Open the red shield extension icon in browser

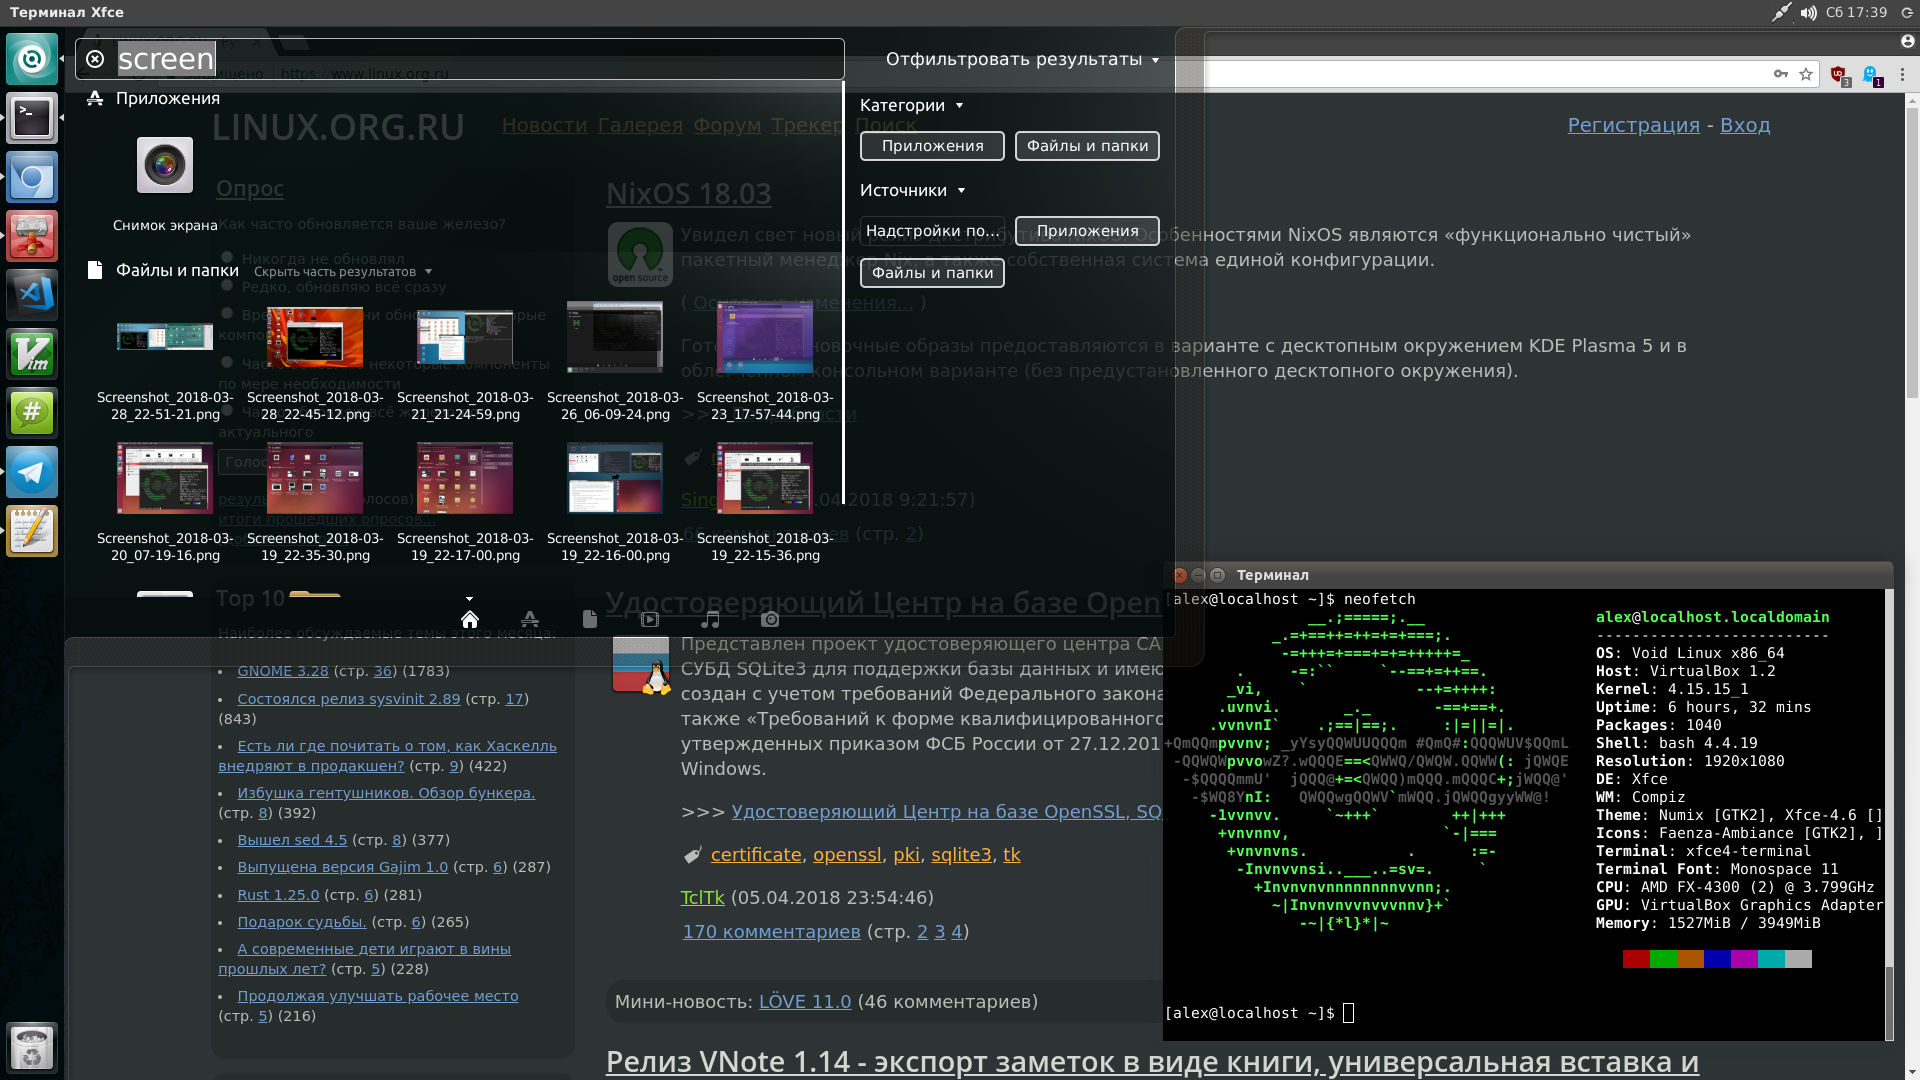1839,75
